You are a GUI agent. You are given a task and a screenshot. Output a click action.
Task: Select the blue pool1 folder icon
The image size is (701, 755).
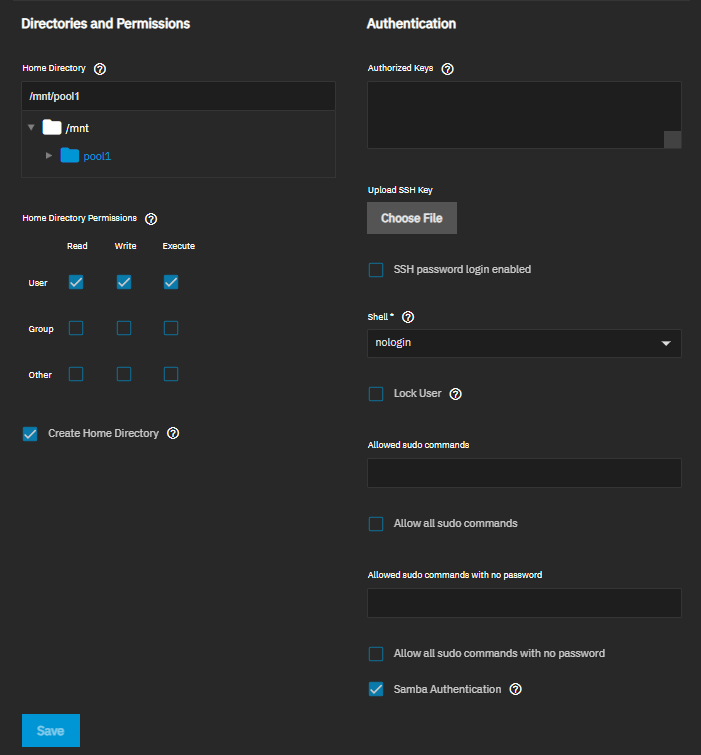pos(69,156)
